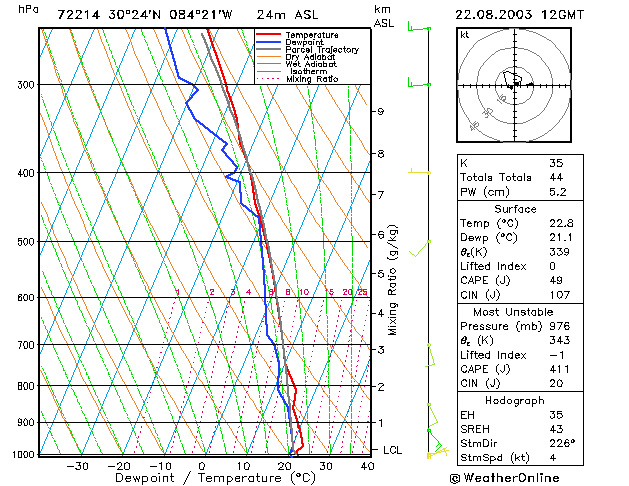Click the Surface CIN value '107'

click(560, 295)
